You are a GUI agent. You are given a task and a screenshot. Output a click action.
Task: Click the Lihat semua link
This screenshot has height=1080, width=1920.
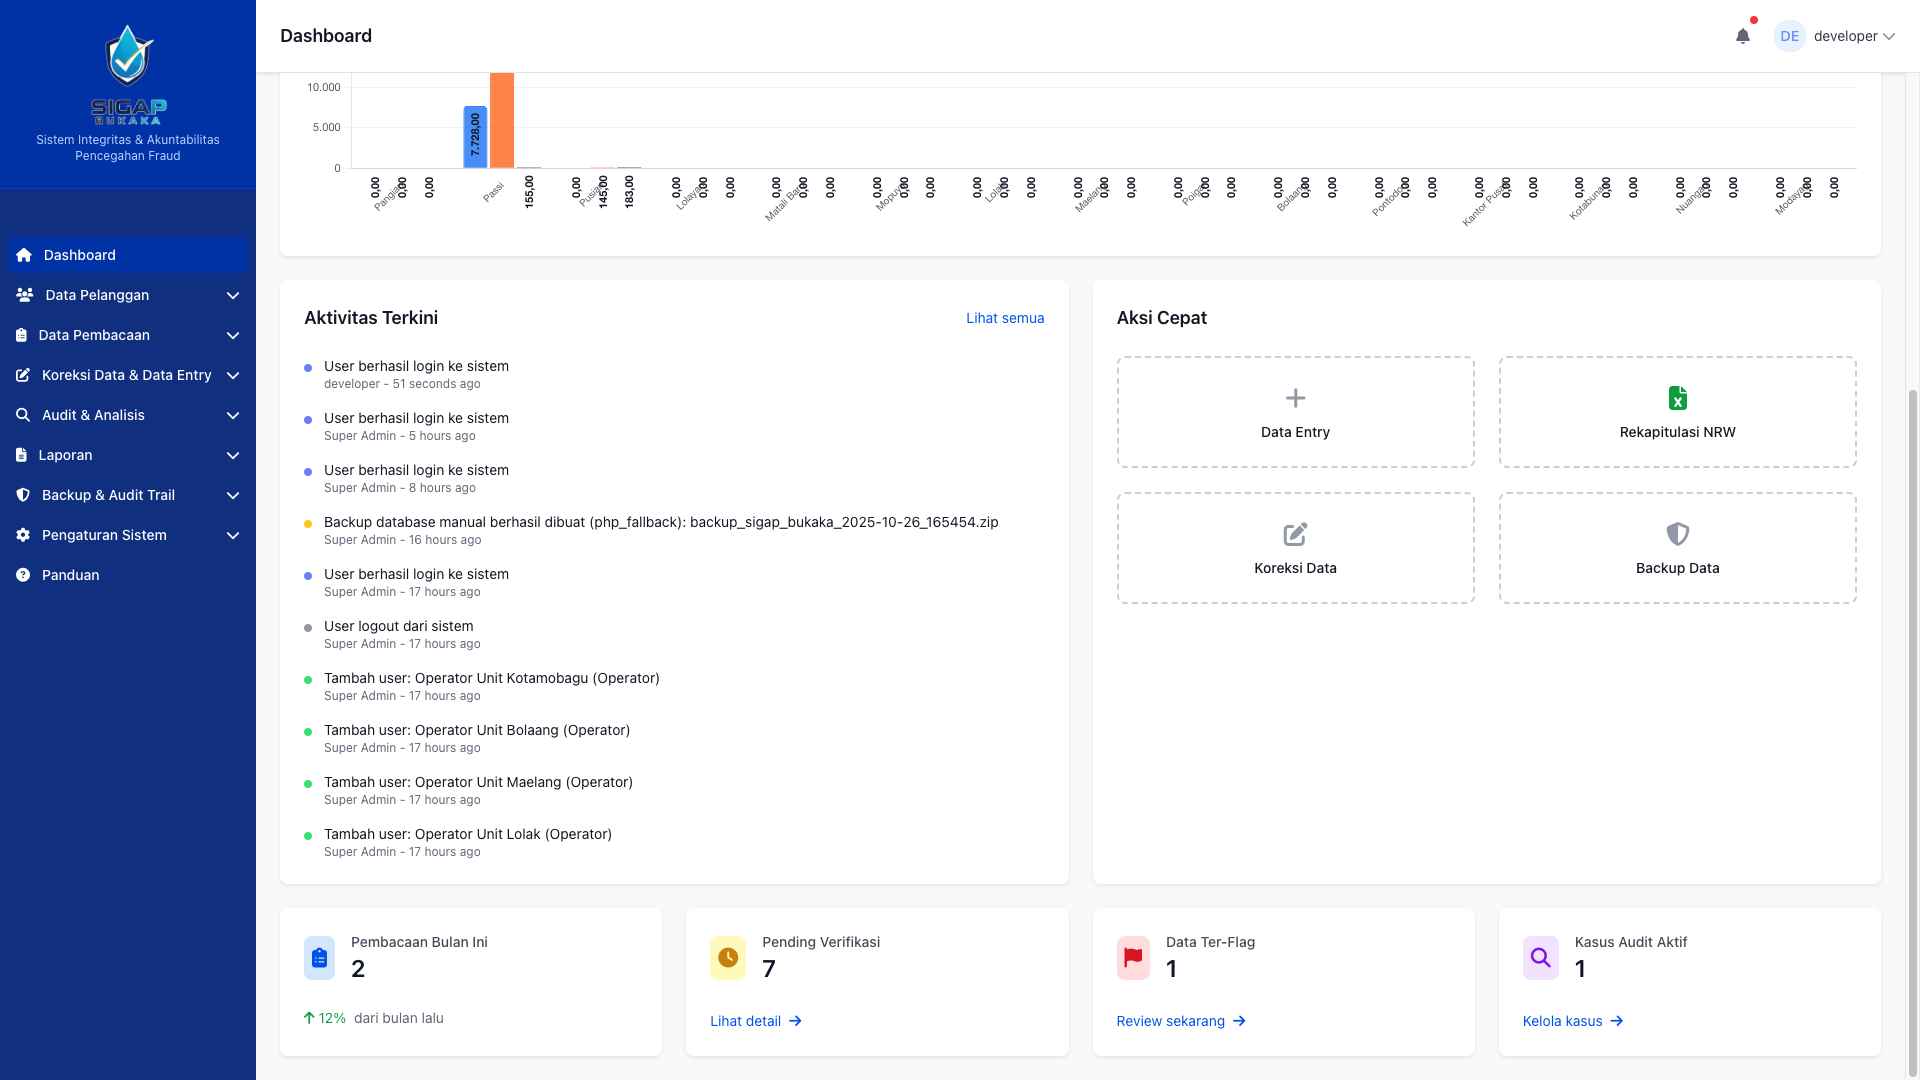point(1004,318)
